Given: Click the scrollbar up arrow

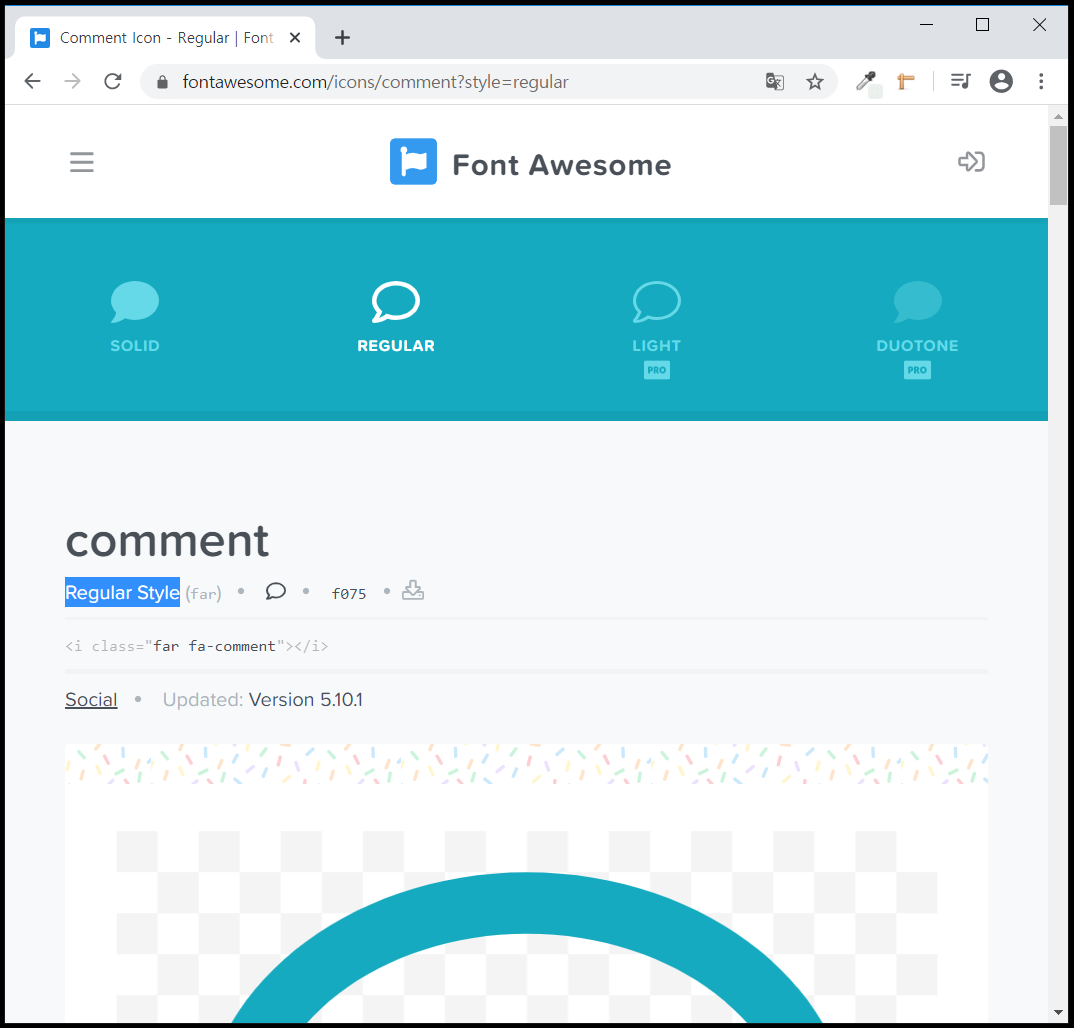Looking at the screenshot, I should [1058, 116].
